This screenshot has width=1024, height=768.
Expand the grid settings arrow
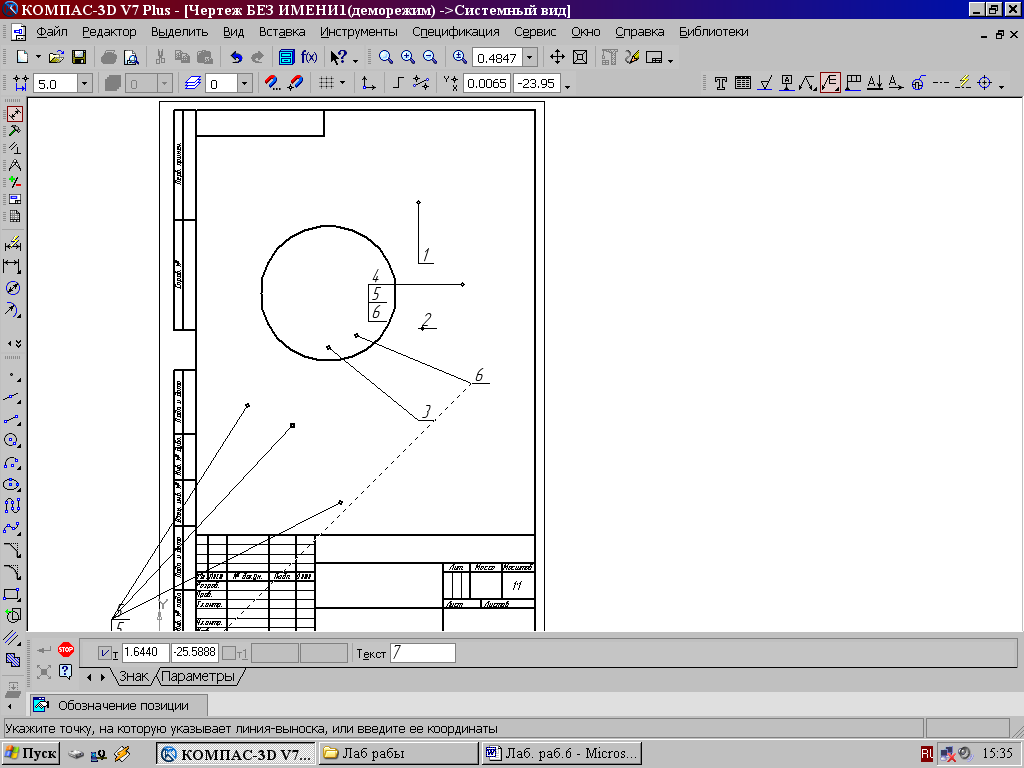click(x=342, y=84)
